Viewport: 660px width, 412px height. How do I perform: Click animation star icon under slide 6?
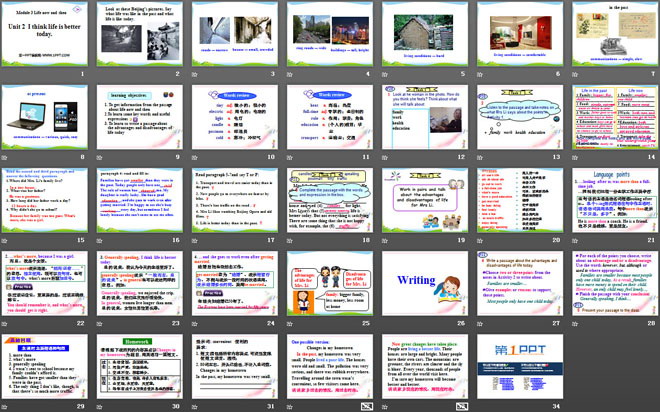point(480,74)
